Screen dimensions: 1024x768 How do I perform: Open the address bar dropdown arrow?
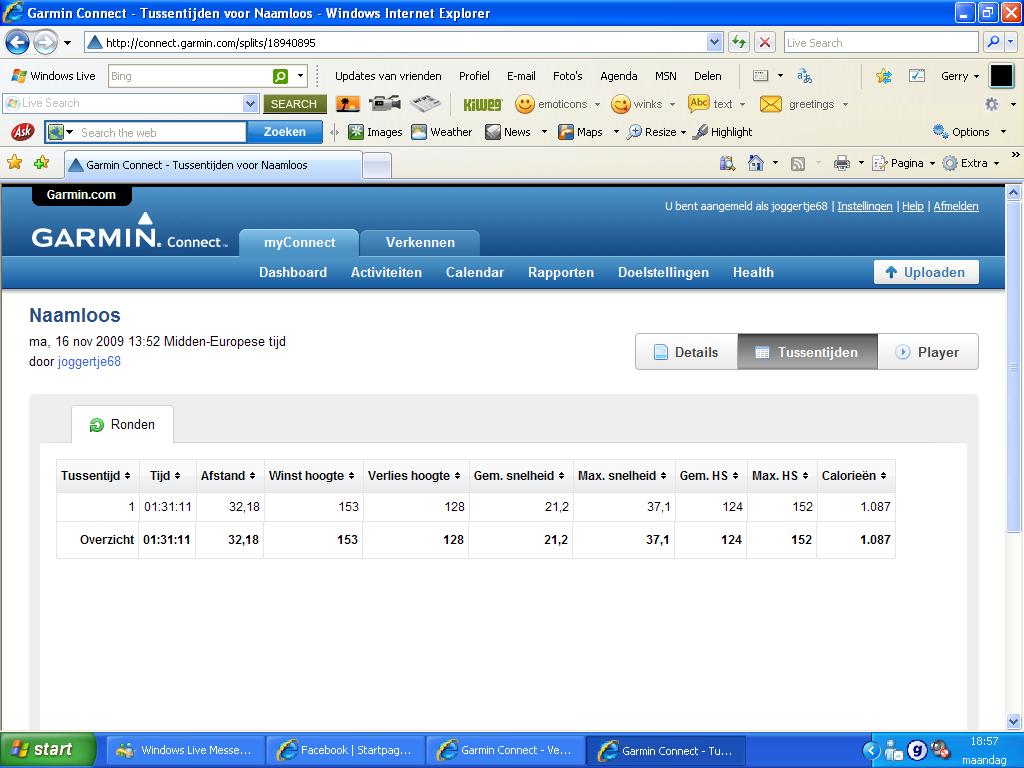(714, 42)
